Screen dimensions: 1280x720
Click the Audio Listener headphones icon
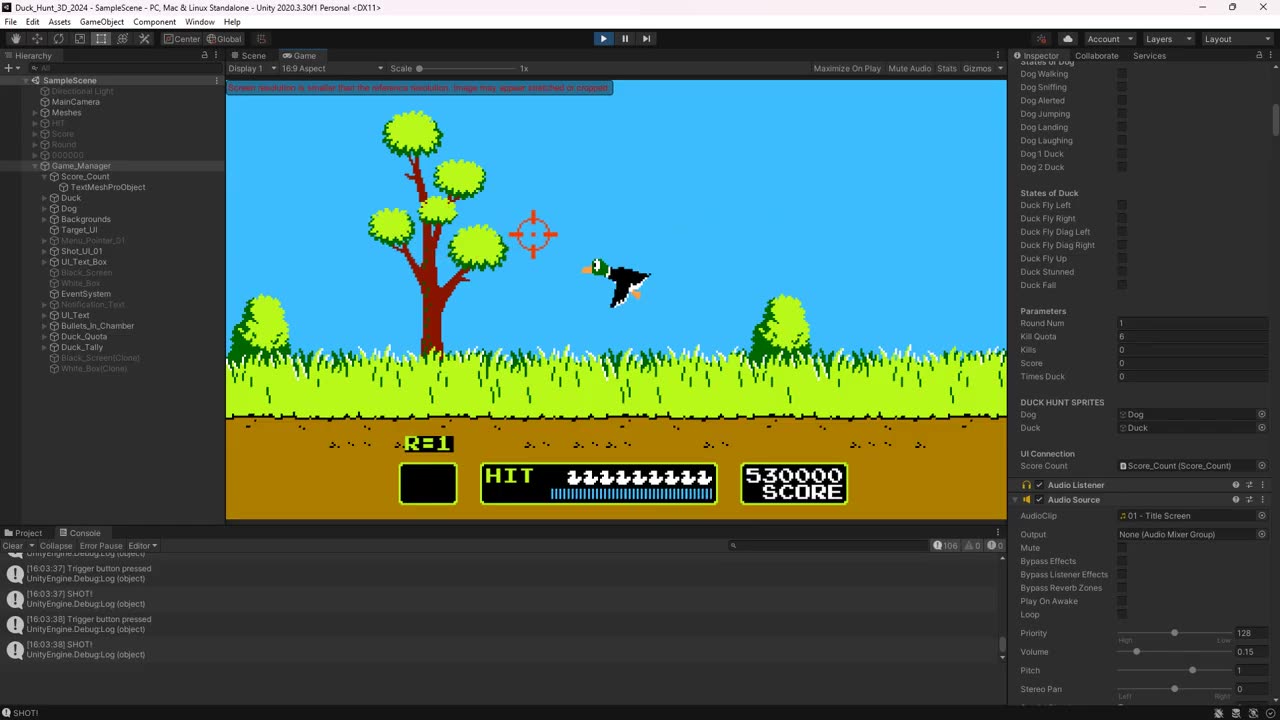coord(1027,485)
